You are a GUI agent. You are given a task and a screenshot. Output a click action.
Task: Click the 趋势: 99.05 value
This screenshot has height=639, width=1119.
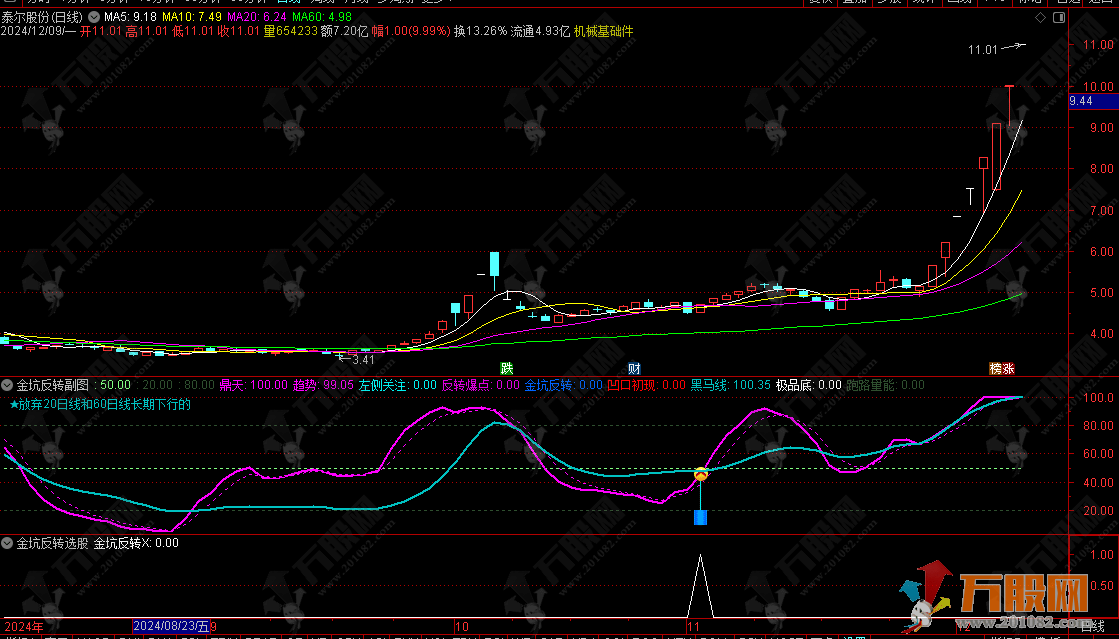323,385
